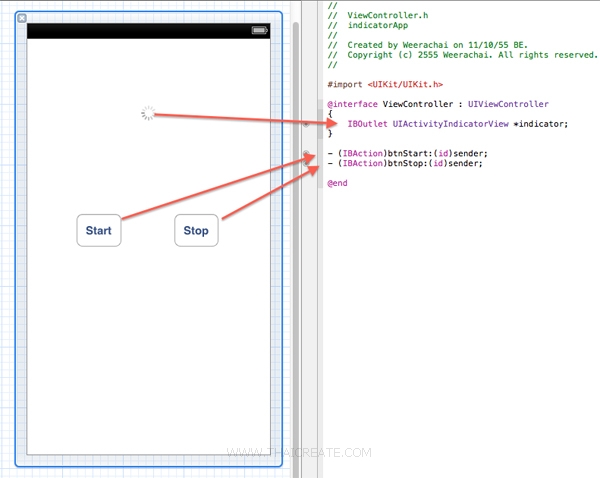Click the @interface ViewController declaration
Screen dimensions: 600x478
[438, 104]
